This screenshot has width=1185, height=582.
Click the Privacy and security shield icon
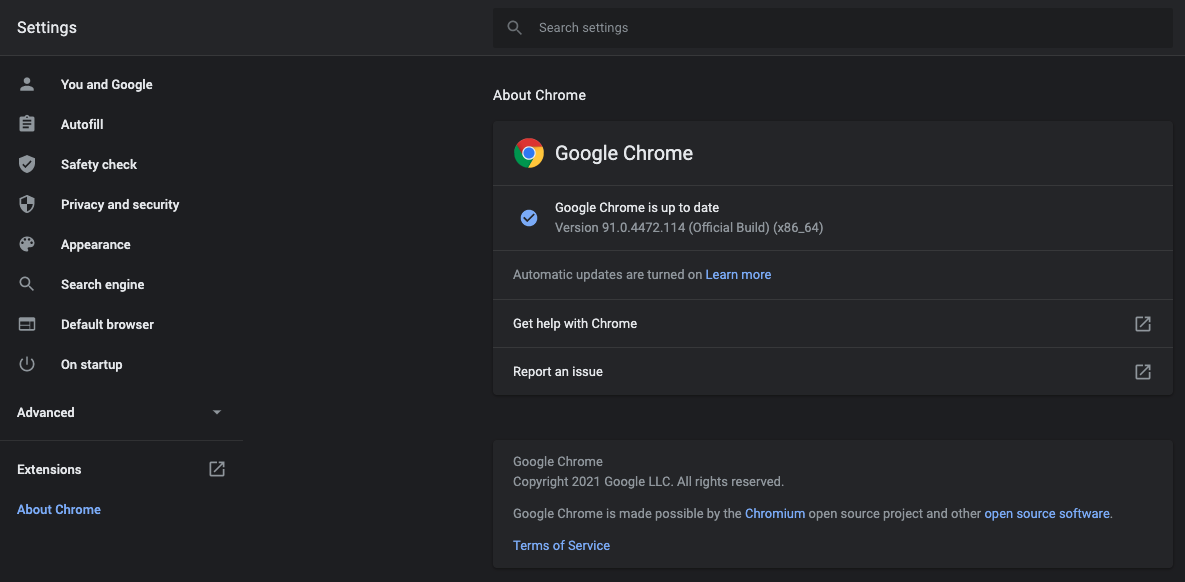coord(27,204)
